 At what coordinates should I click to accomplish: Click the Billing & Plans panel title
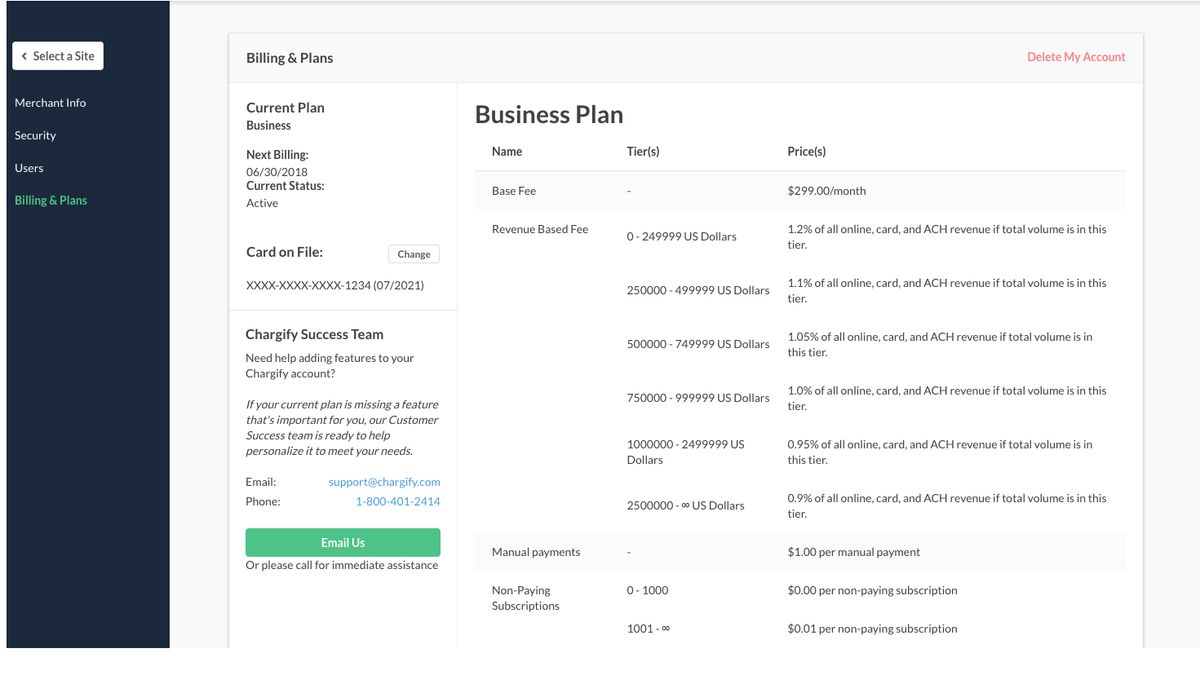click(x=290, y=58)
